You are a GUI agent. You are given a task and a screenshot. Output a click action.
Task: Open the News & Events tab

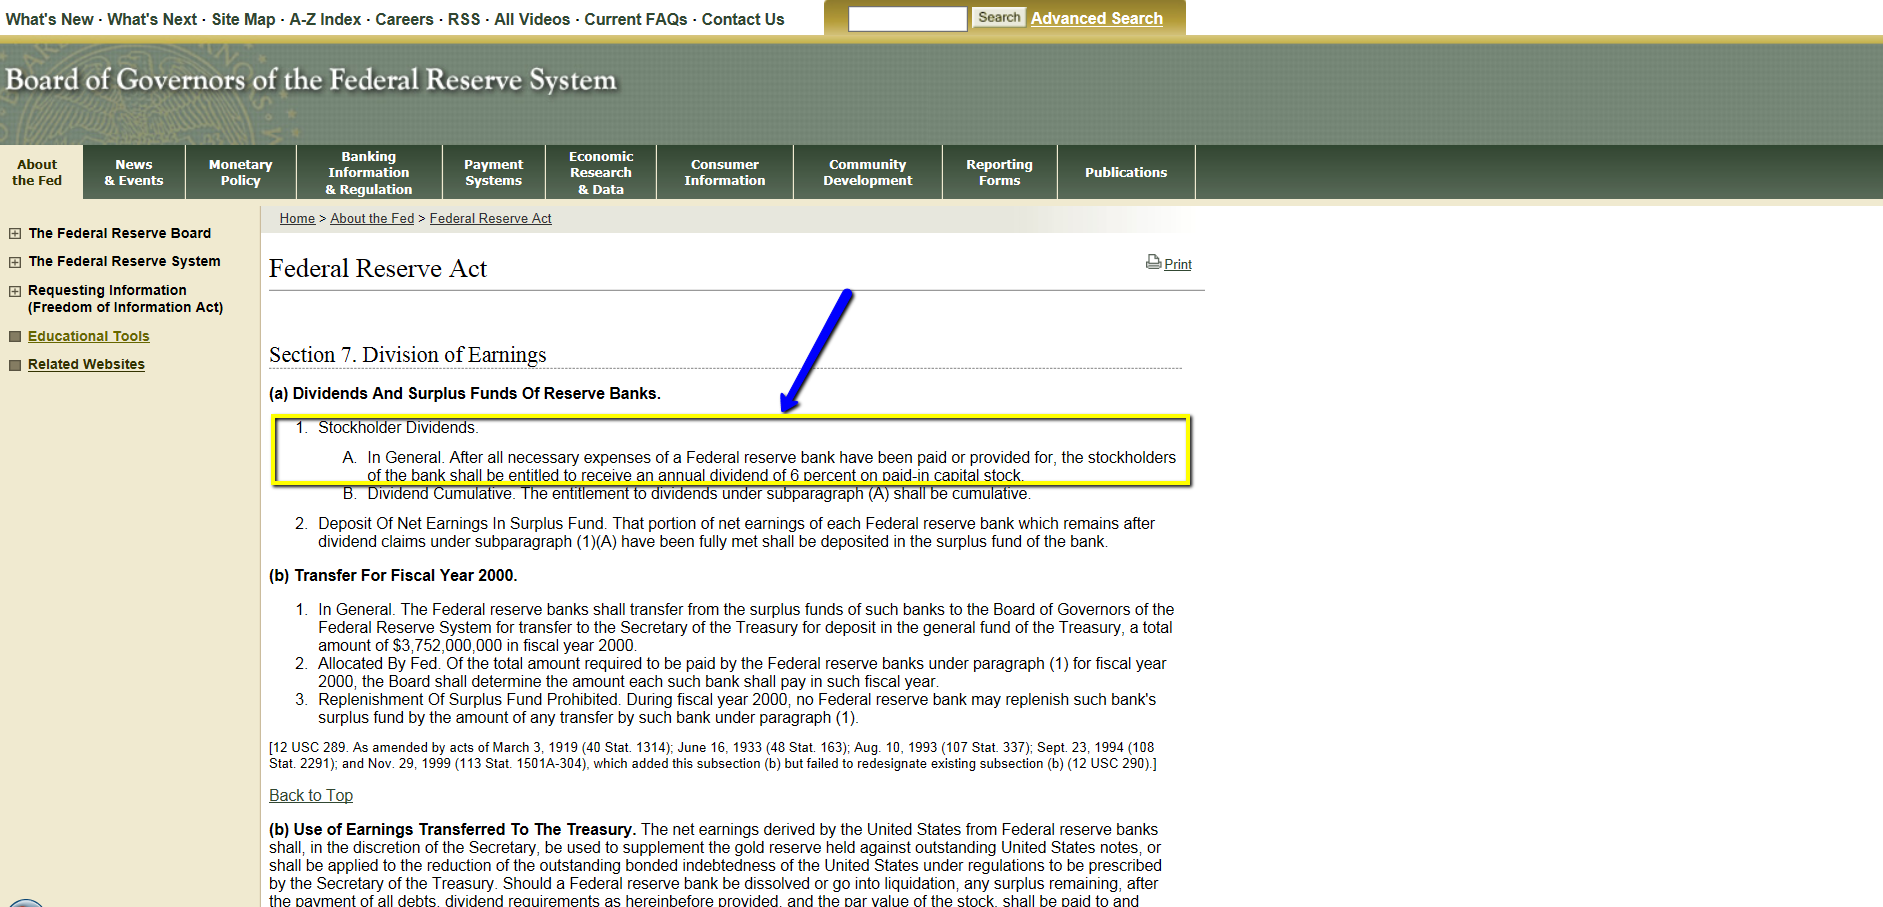[x=134, y=172]
